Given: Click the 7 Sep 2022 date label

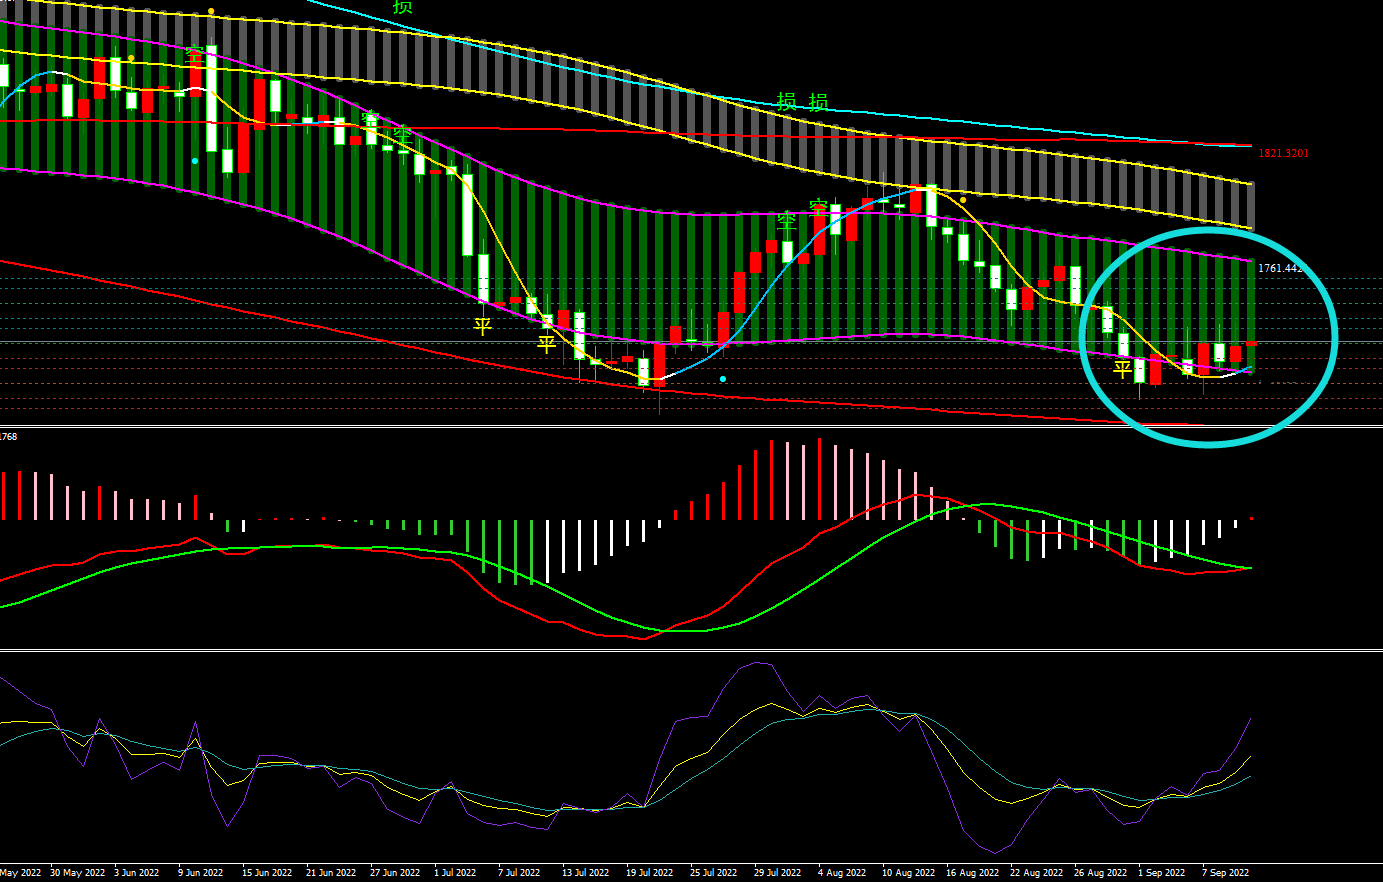Looking at the screenshot, I should 1226,873.
